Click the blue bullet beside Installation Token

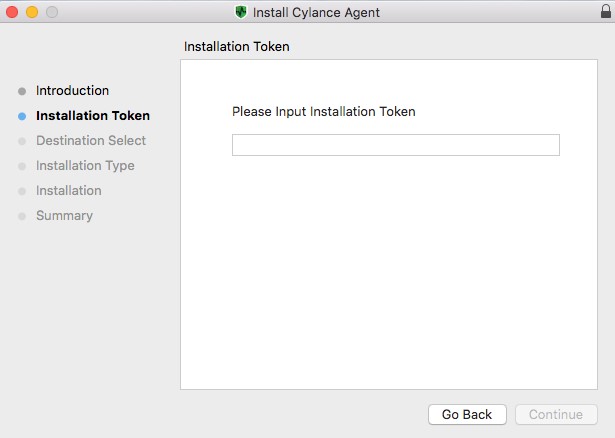[x=22, y=116]
